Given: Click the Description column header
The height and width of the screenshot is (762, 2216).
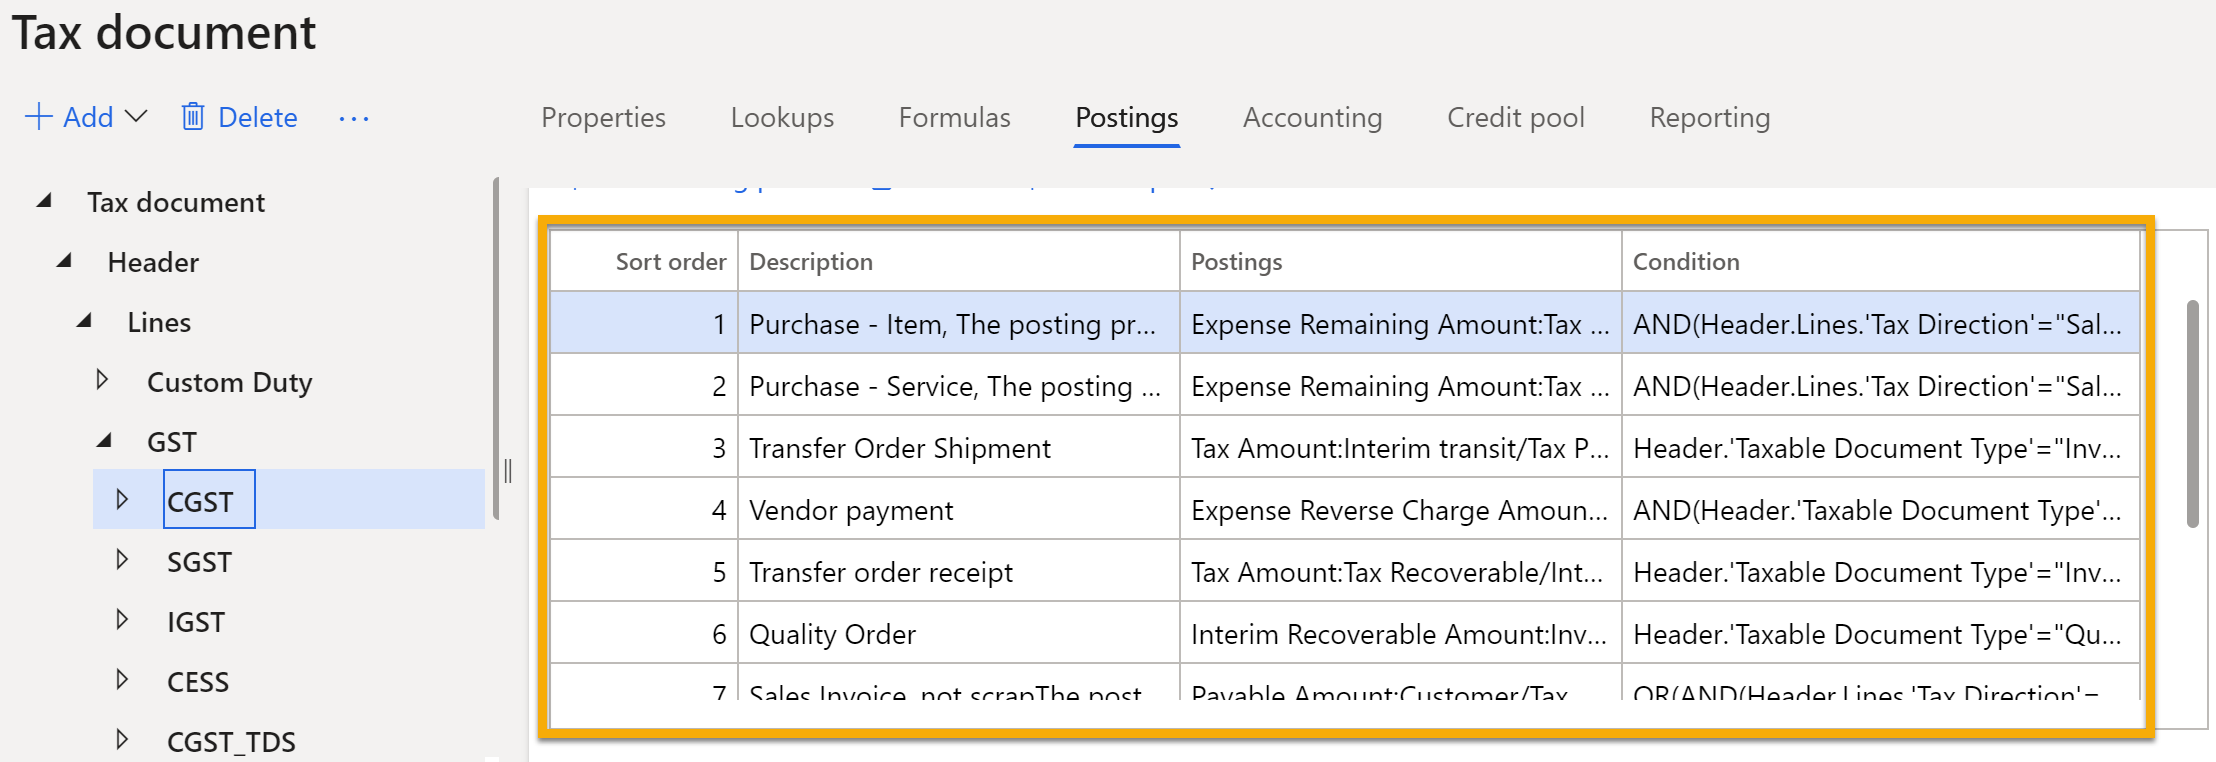Looking at the screenshot, I should [x=959, y=262].
